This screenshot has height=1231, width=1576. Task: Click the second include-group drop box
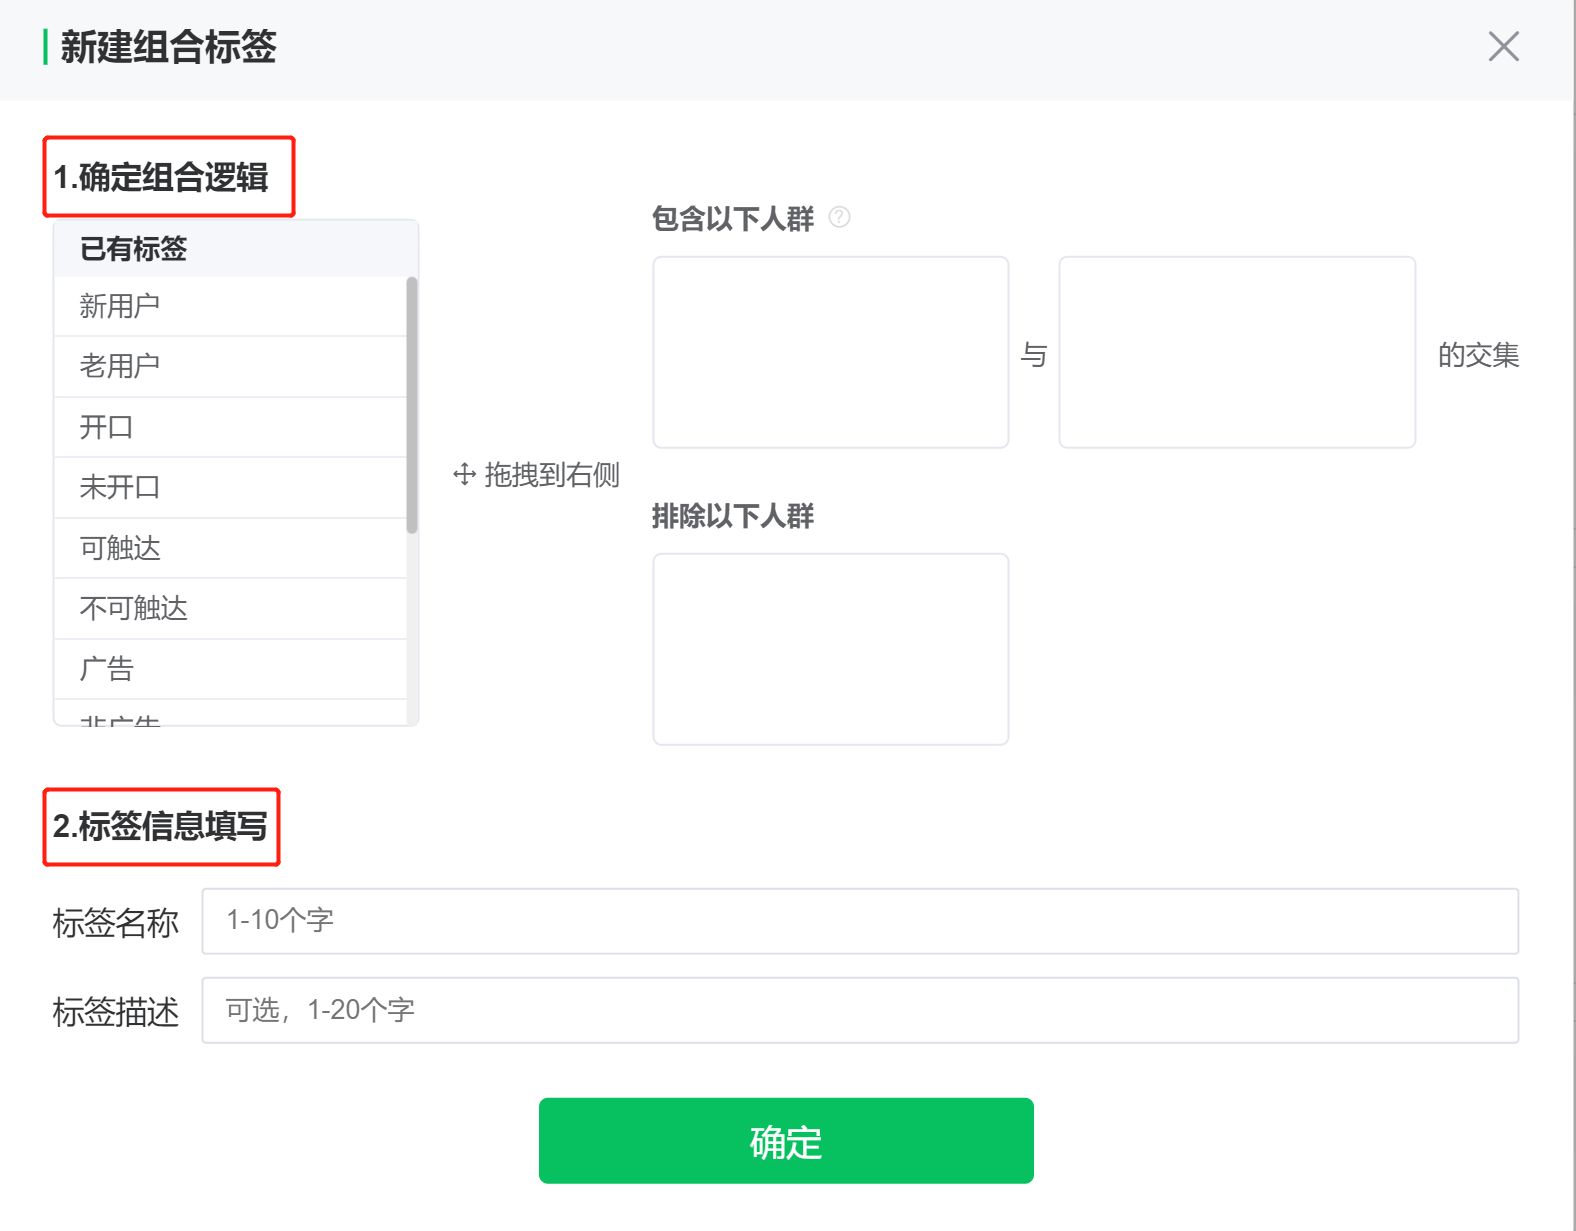click(x=1236, y=352)
